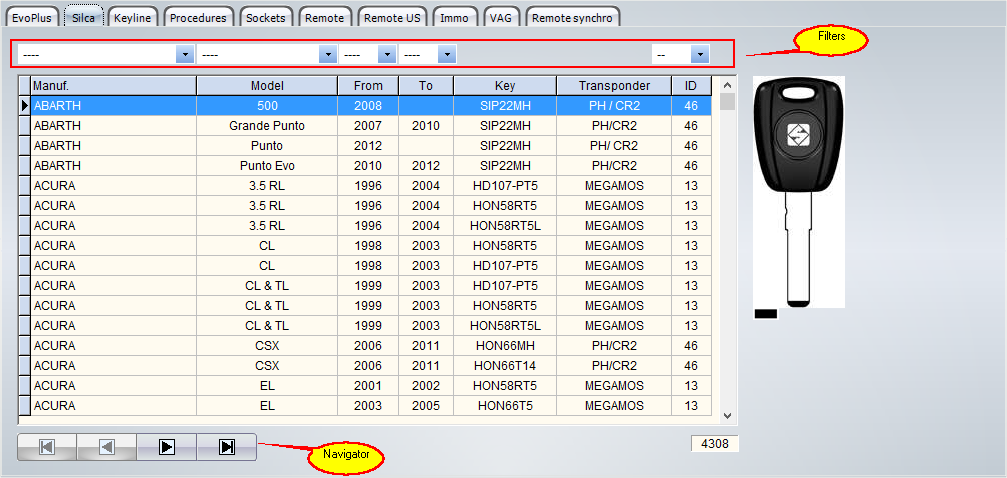Click HON66MH key in CSX row

pos(505,346)
